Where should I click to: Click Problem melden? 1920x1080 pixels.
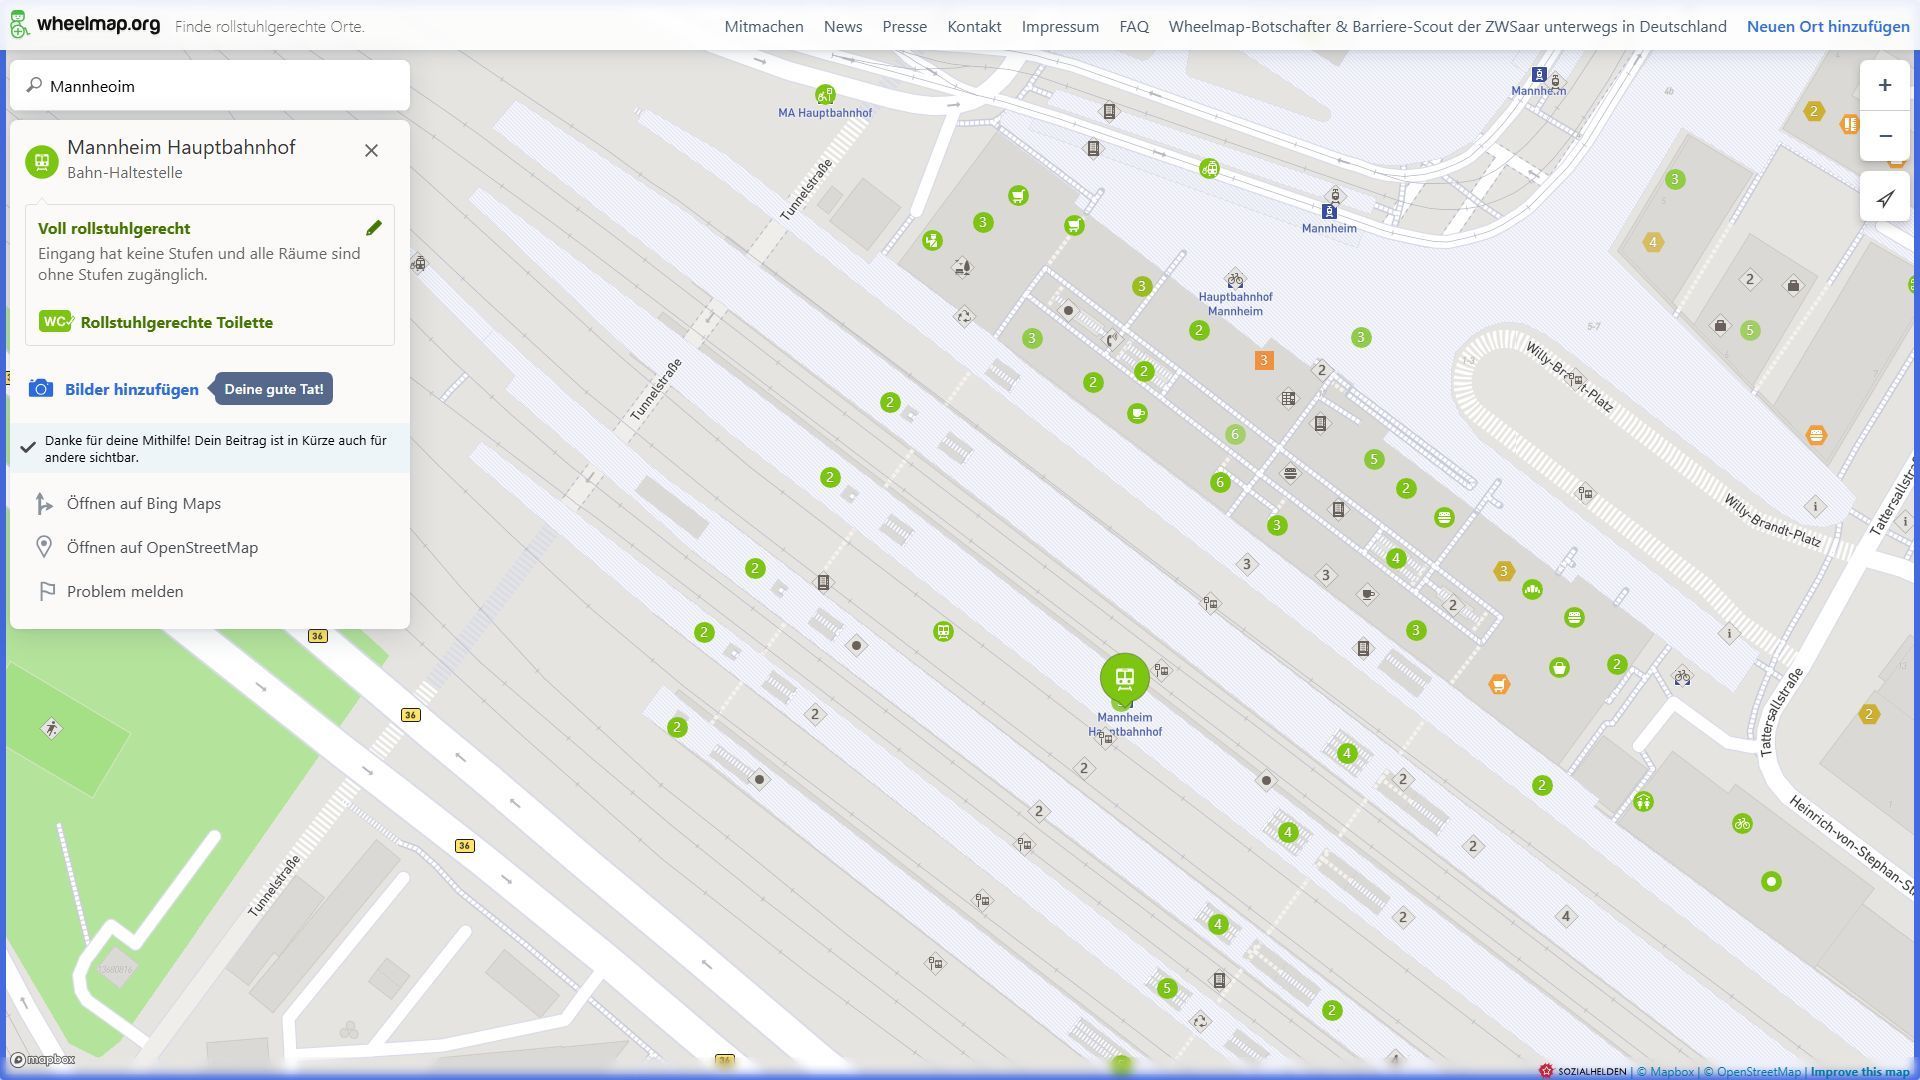click(125, 592)
